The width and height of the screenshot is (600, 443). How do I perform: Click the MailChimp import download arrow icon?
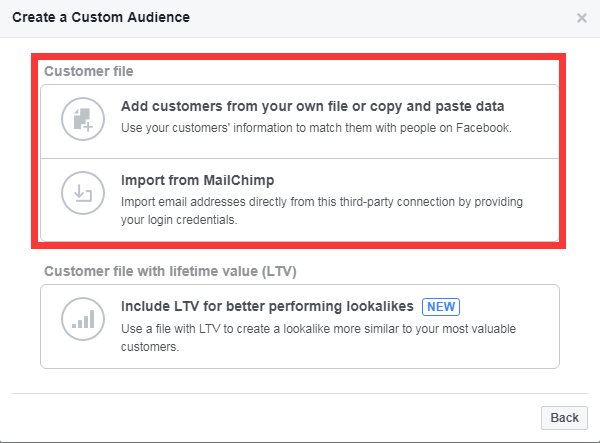click(x=83, y=193)
